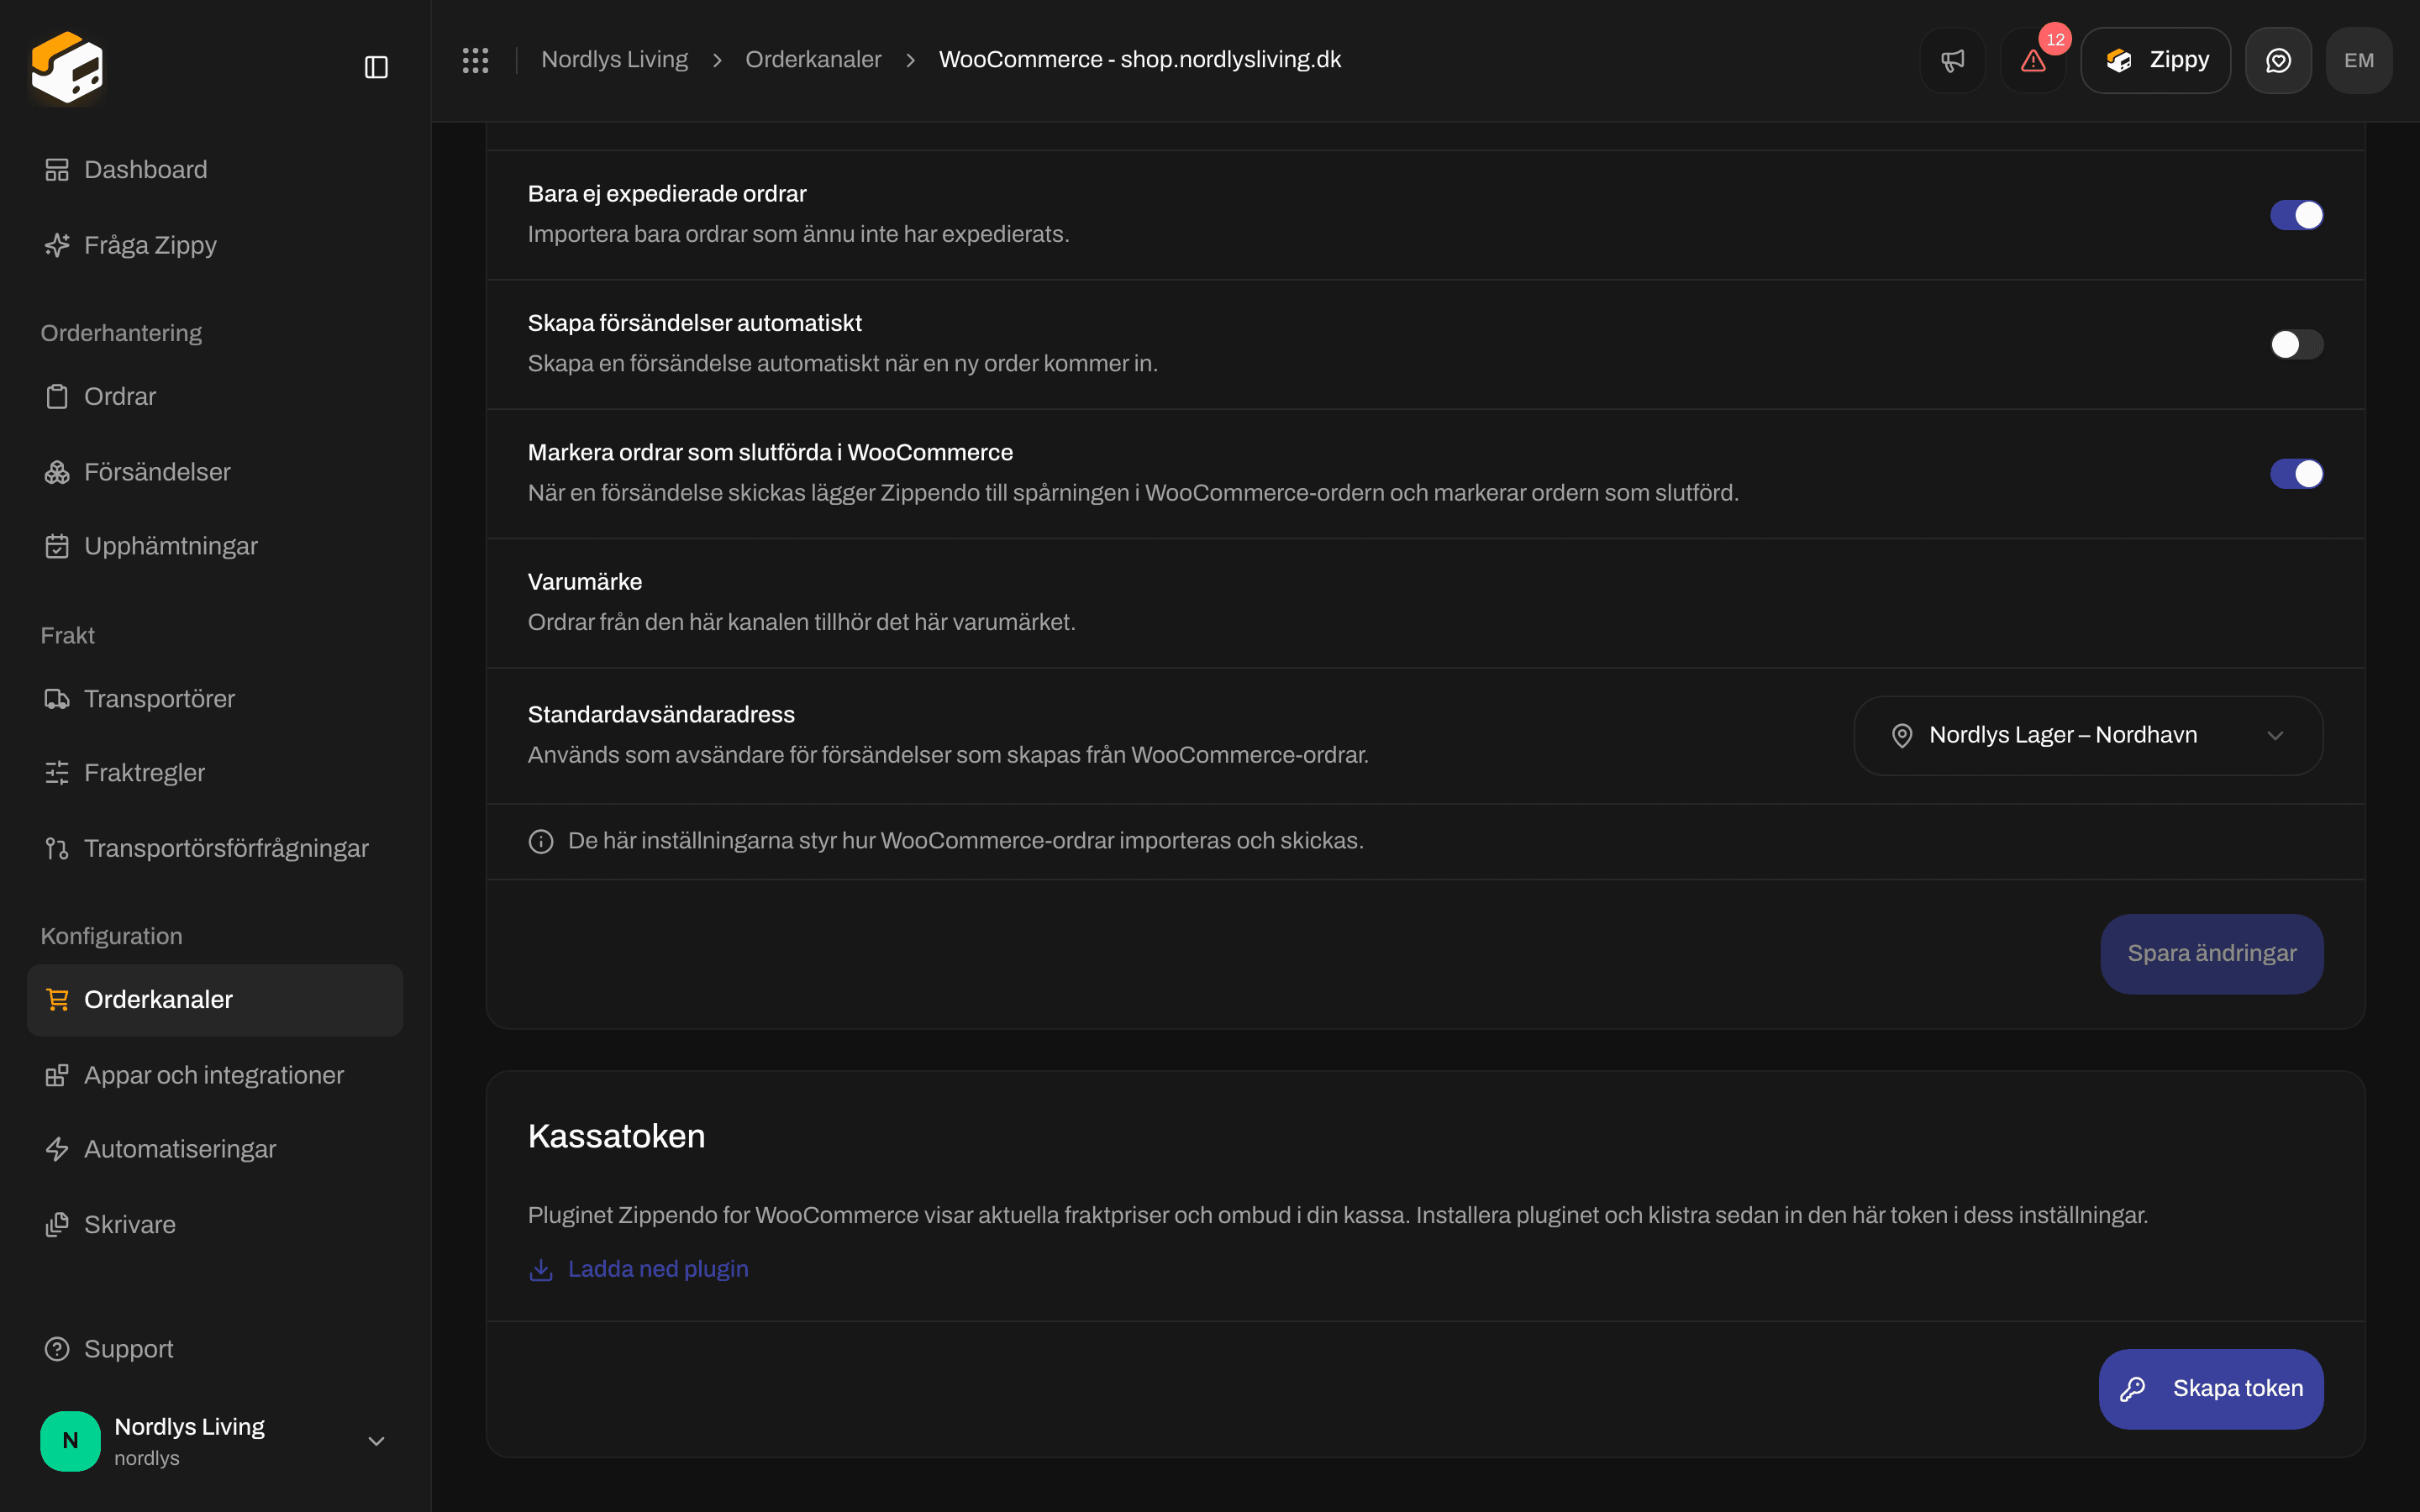Open the Zippy assistant button
The width and height of the screenshot is (2420, 1512).
click(x=2155, y=60)
